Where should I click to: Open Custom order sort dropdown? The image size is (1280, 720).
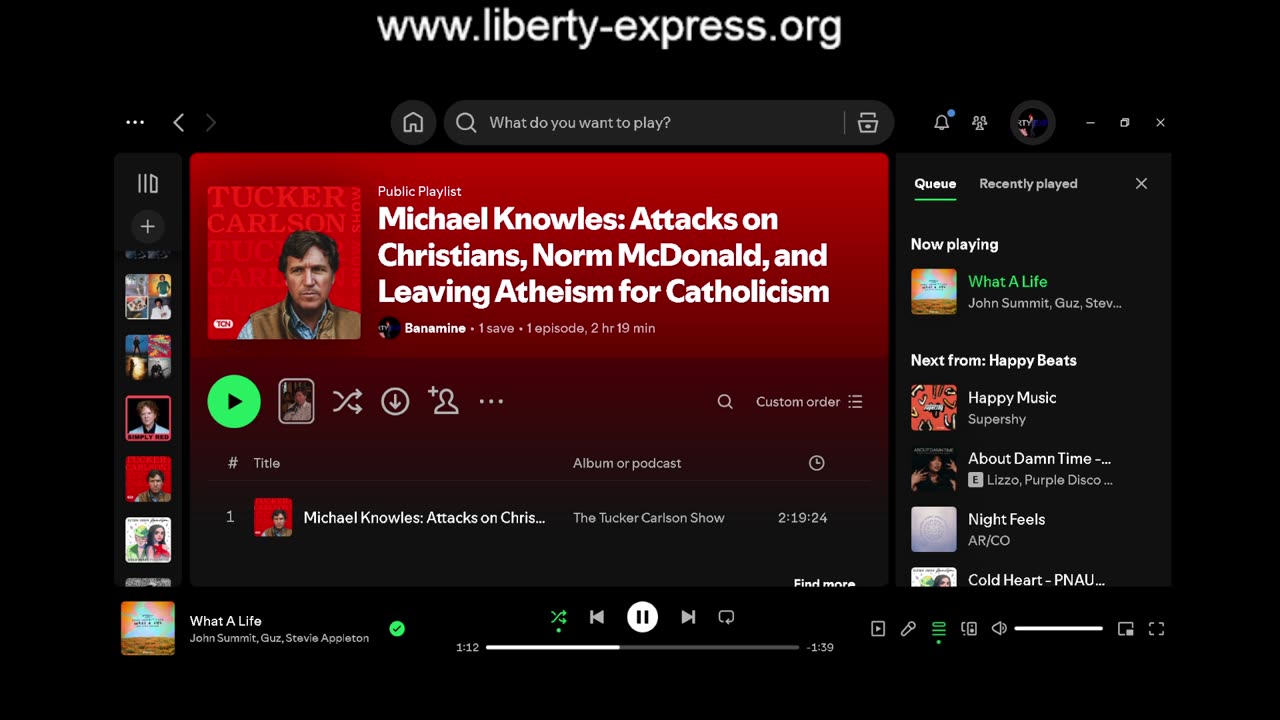click(809, 401)
